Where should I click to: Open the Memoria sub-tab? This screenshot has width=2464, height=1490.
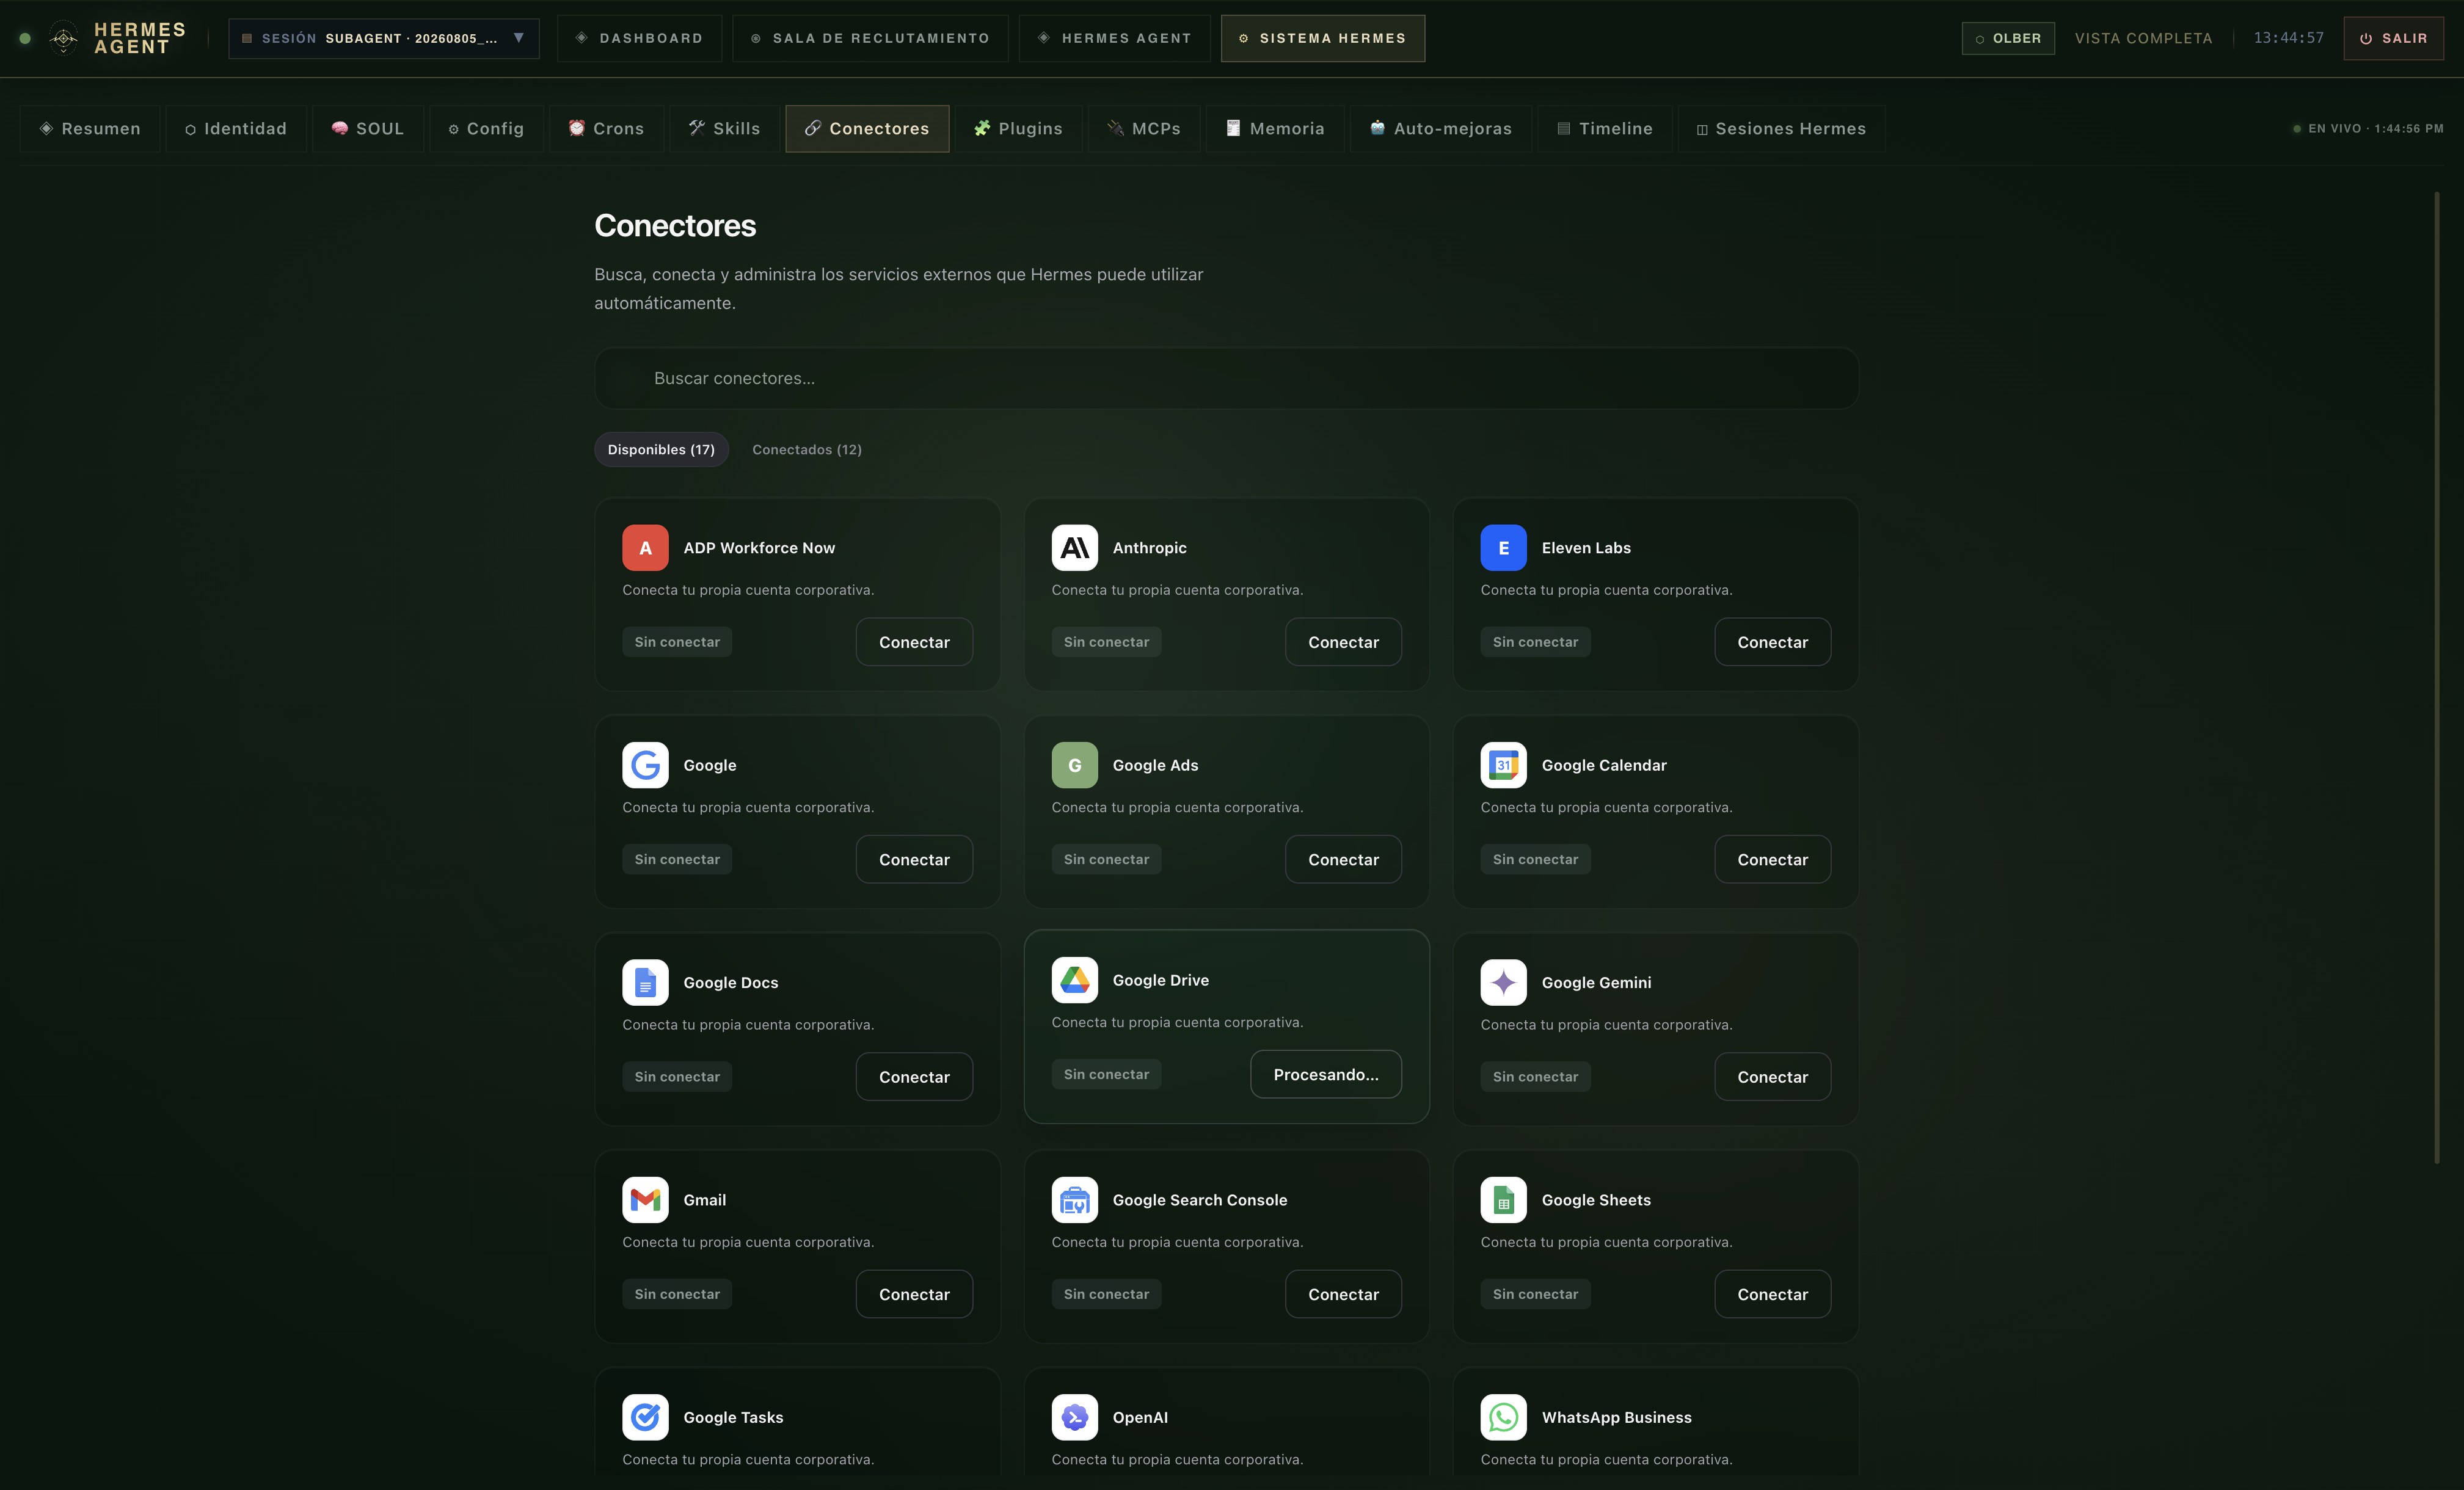click(1274, 128)
